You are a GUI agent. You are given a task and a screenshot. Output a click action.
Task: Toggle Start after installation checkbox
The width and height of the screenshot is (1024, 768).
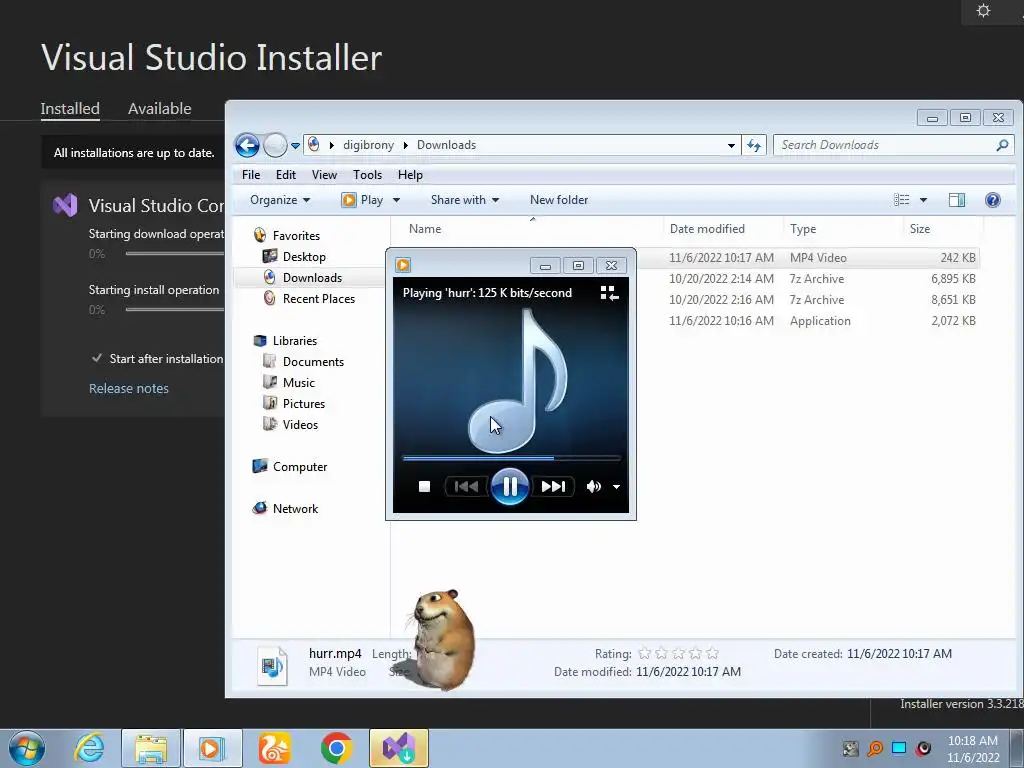(x=97, y=358)
